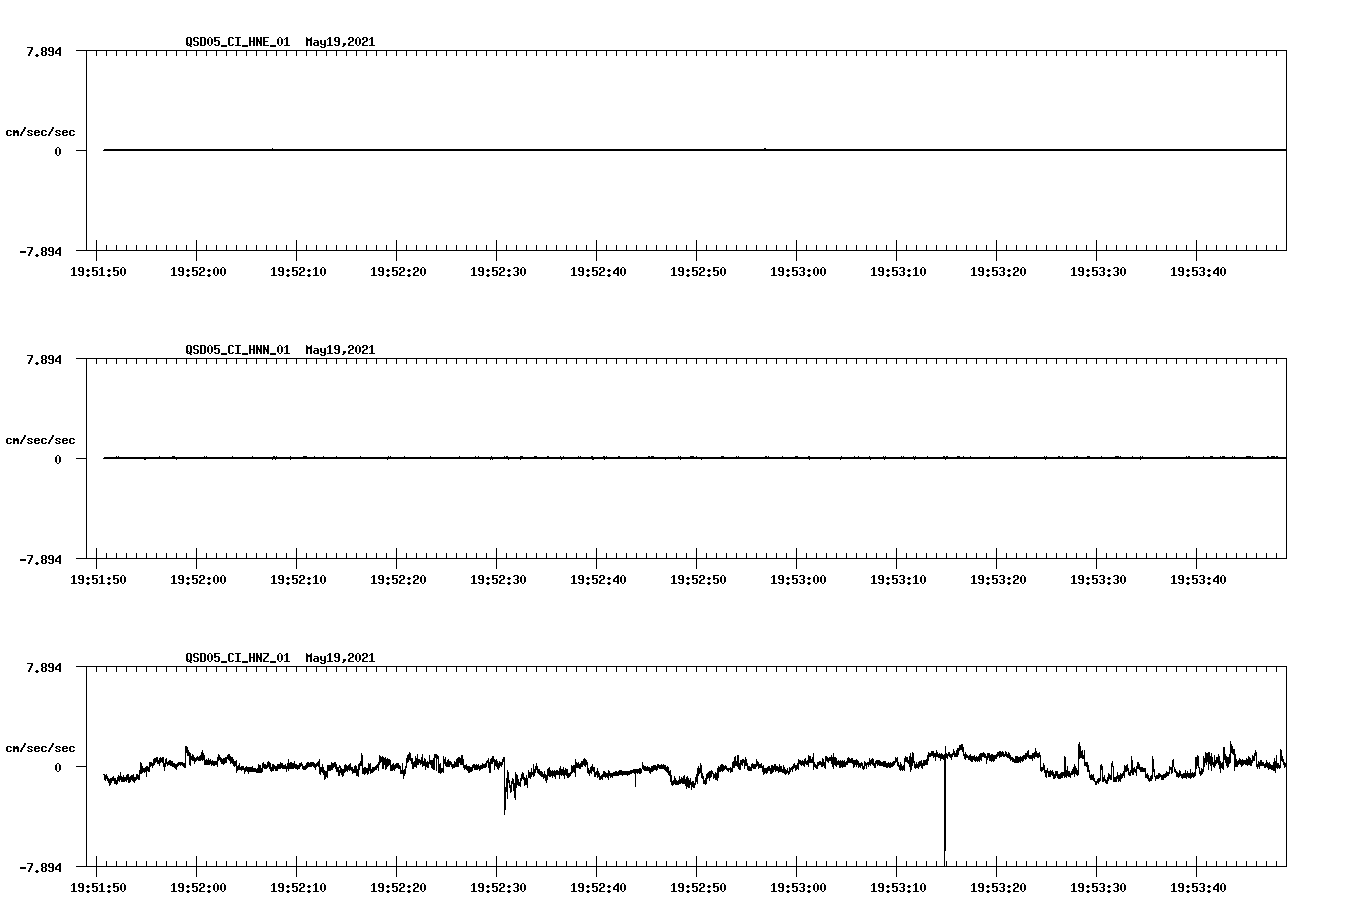The height and width of the screenshot is (924, 1358).
Task: Click the flat HNE waveform trace
Action: 600,150
